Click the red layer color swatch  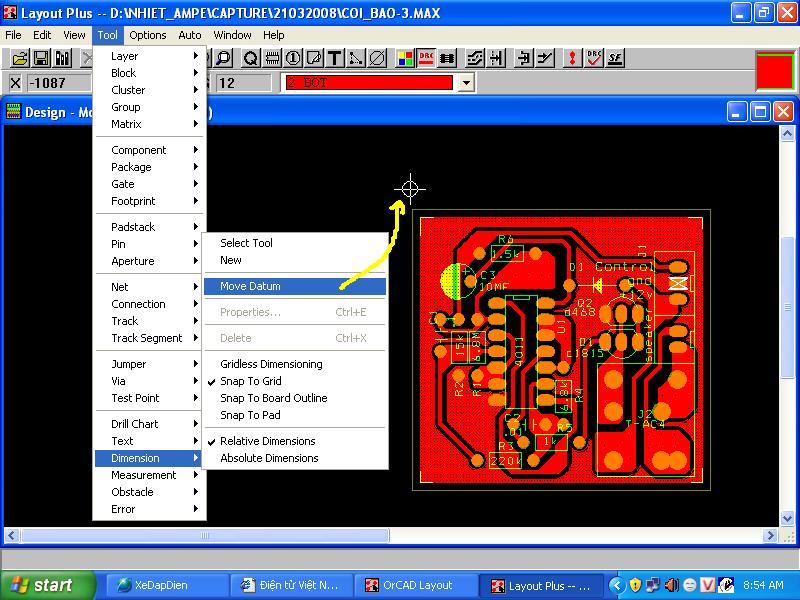774,70
